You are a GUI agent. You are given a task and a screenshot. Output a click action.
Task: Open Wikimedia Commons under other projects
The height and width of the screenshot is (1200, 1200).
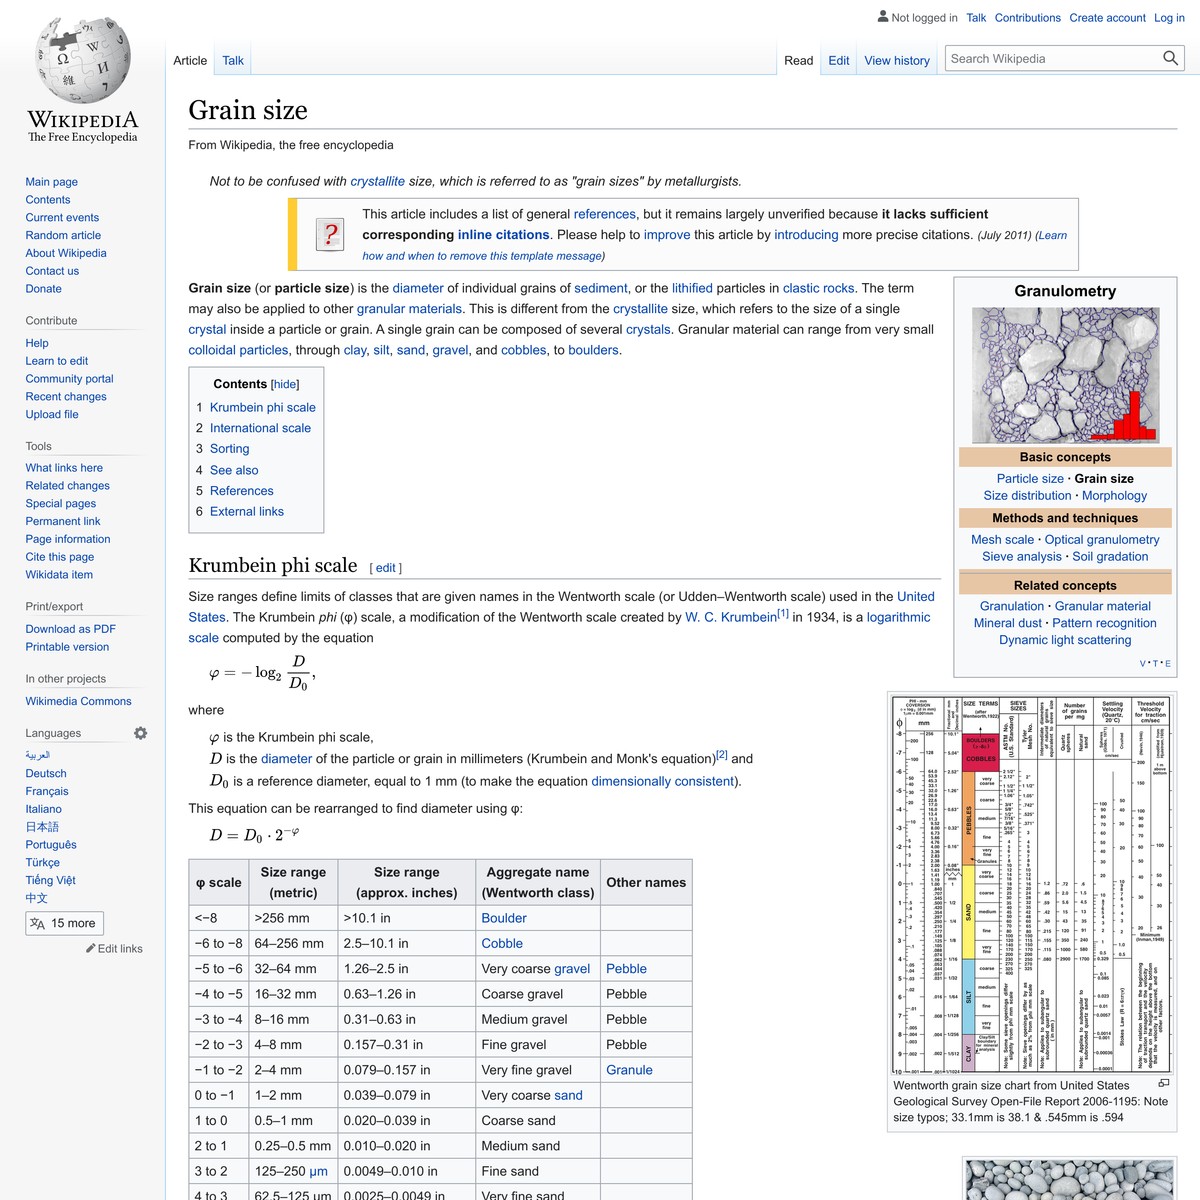point(78,701)
